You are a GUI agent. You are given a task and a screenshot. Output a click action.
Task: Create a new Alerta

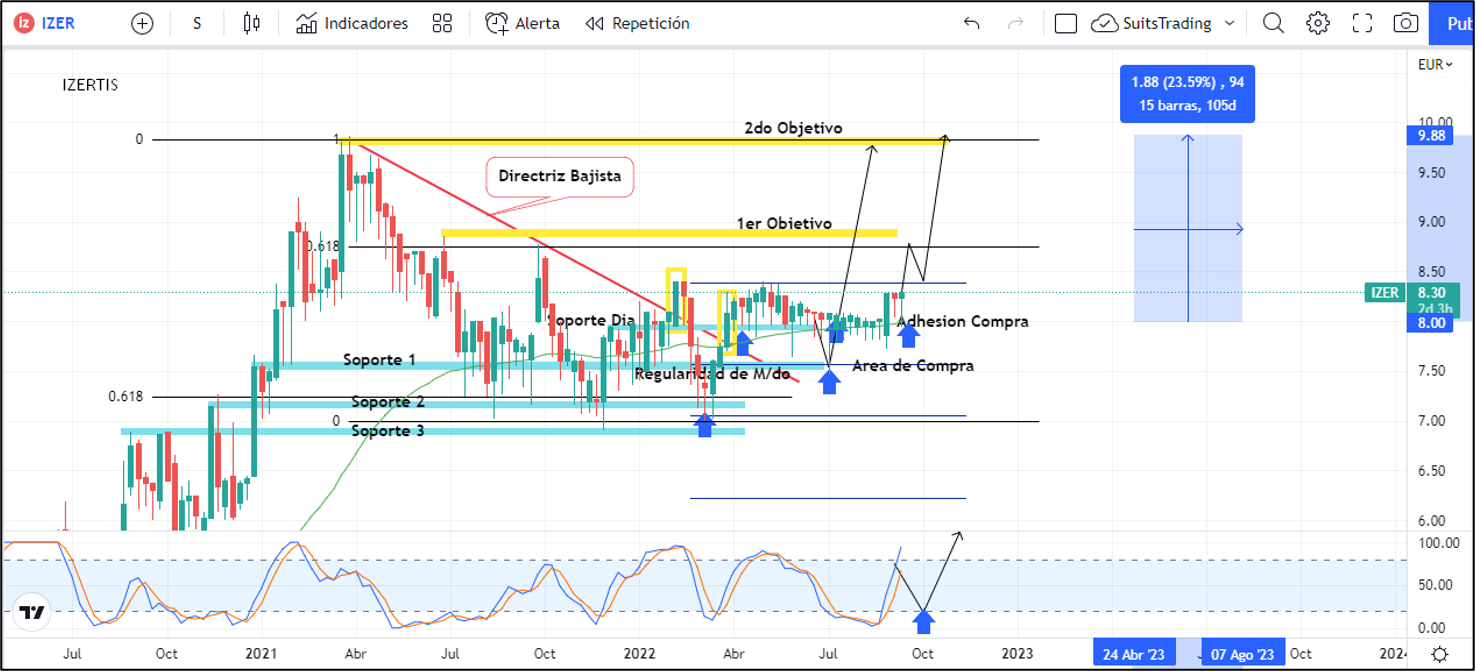[522, 23]
